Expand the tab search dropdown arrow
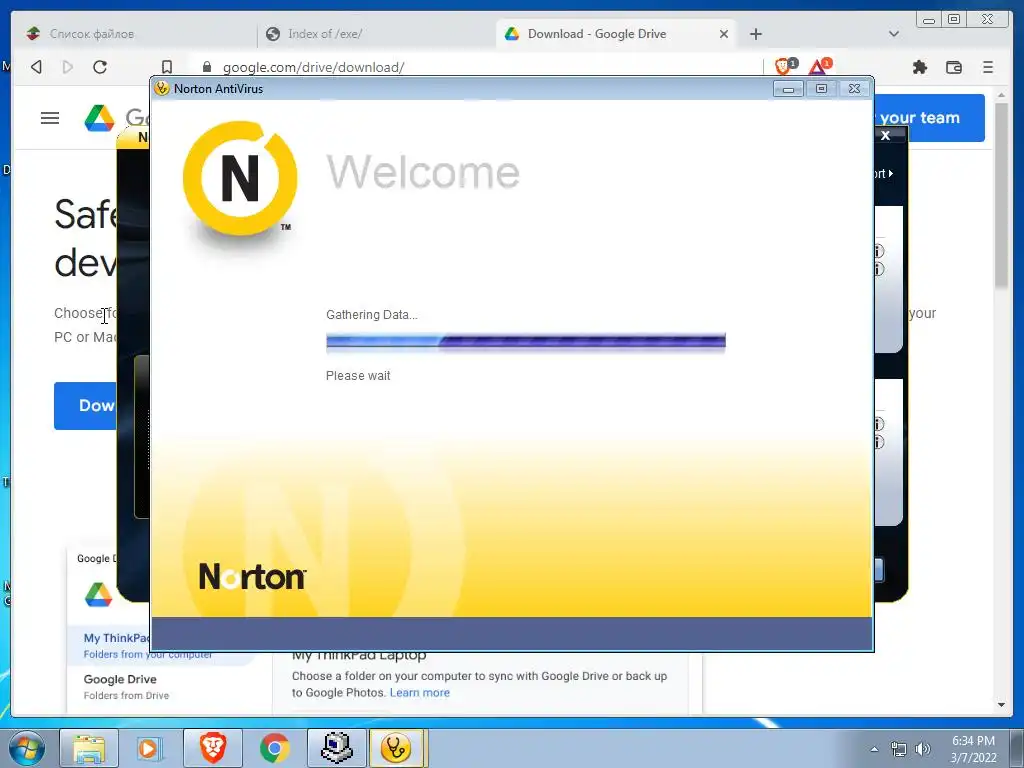The image size is (1024, 768). [x=894, y=34]
